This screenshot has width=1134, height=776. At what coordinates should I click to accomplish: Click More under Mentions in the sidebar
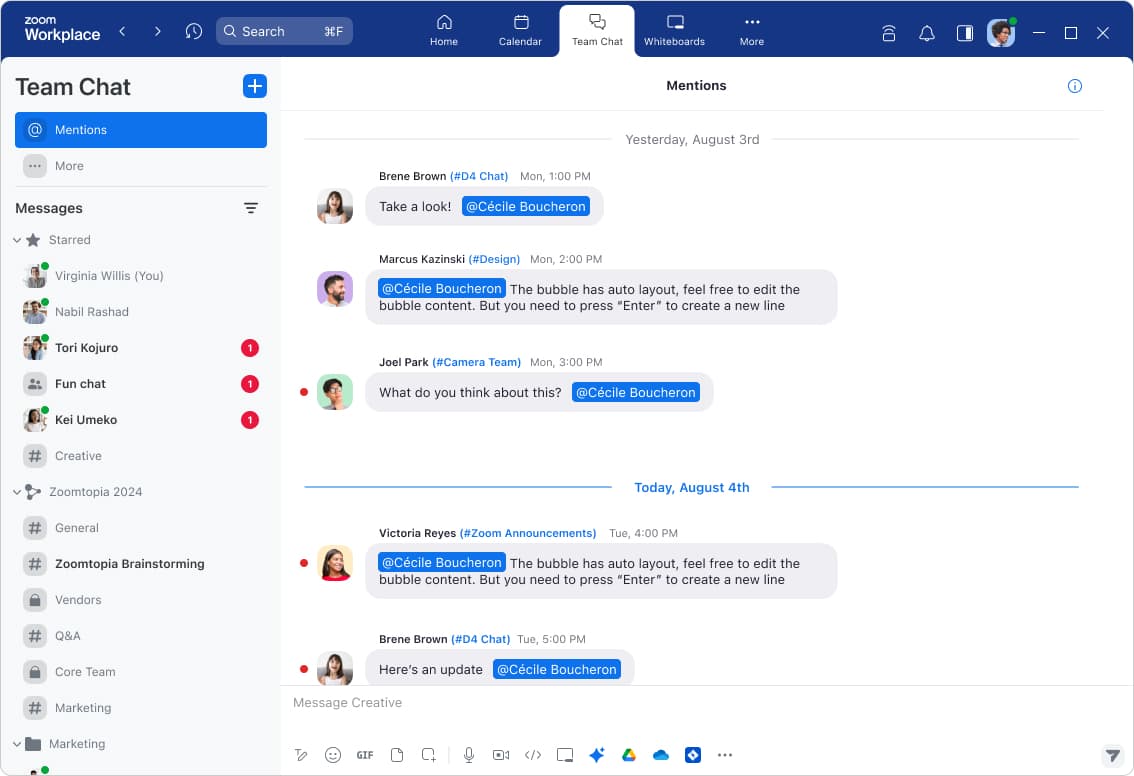click(141, 166)
